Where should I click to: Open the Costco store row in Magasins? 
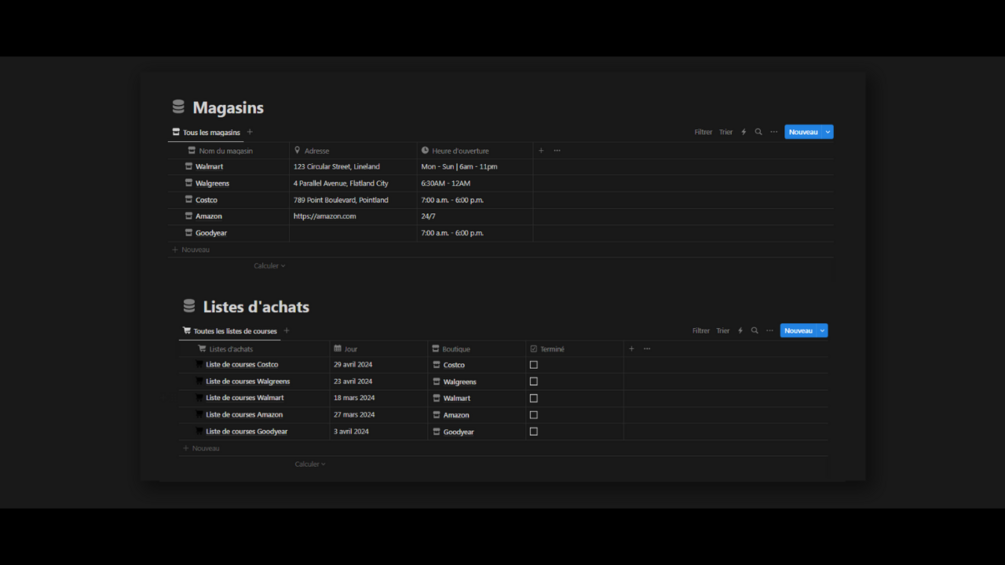click(206, 200)
